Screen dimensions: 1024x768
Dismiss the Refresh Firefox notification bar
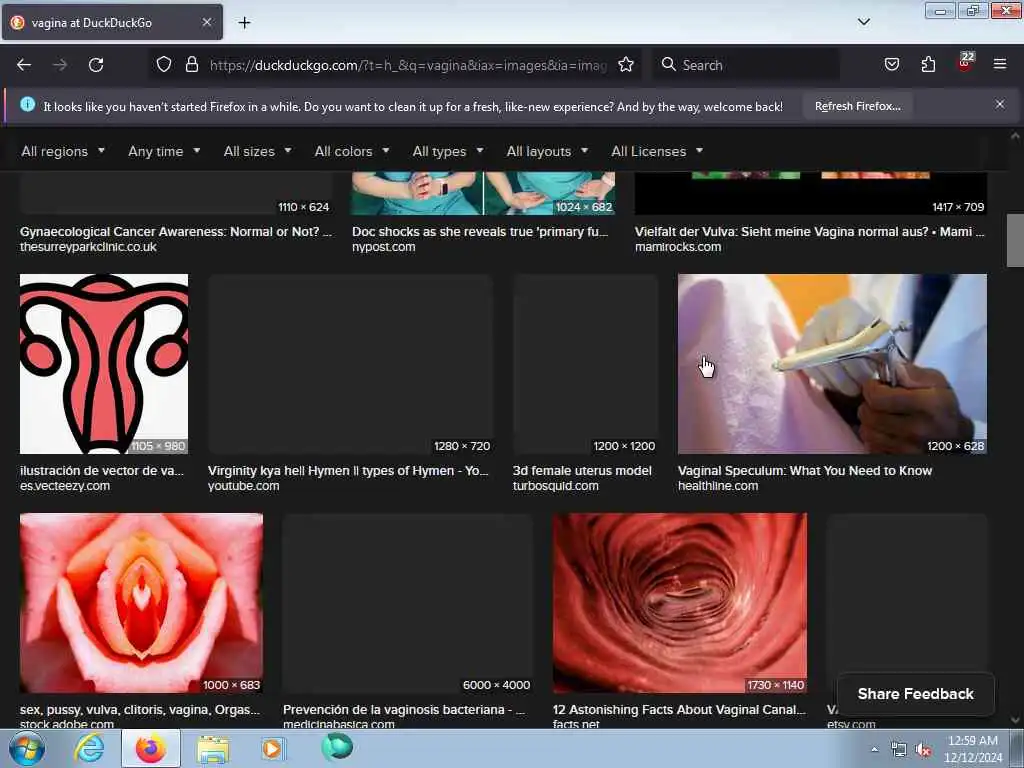1000,104
